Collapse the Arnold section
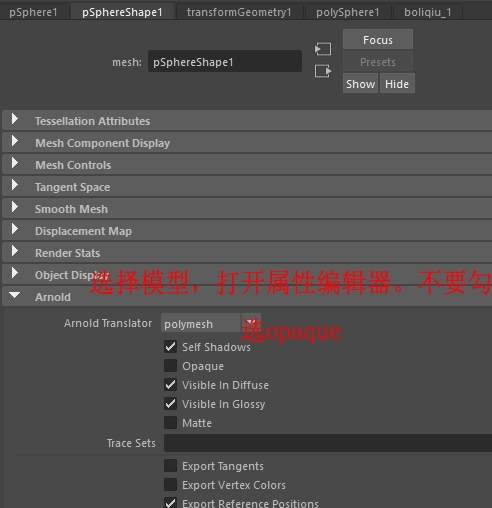The image size is (492, 508). click(247, 297)
